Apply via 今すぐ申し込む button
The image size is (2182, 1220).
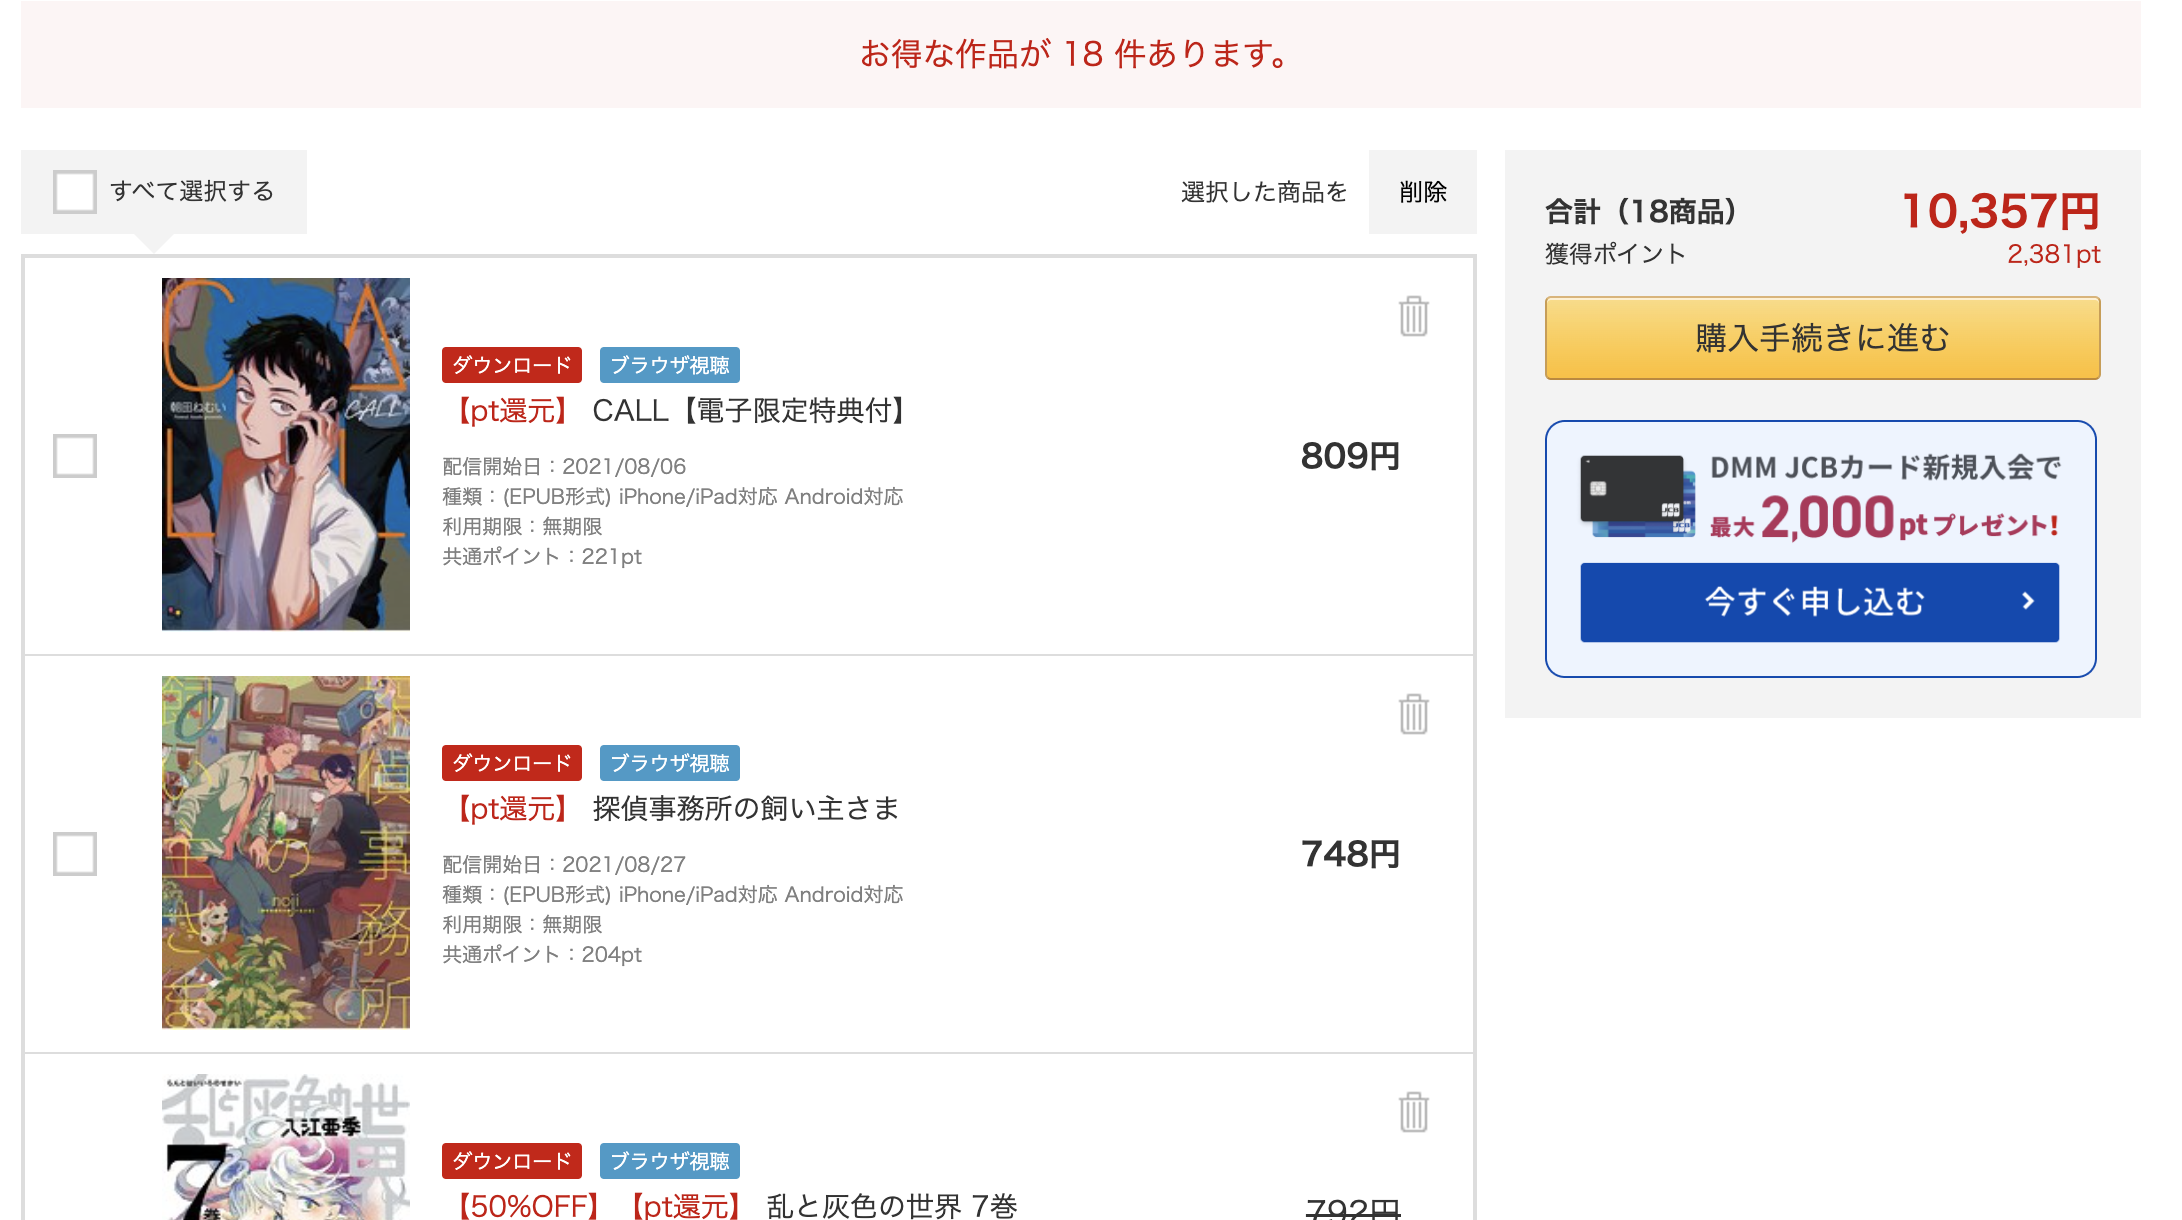click(1819, 602)
